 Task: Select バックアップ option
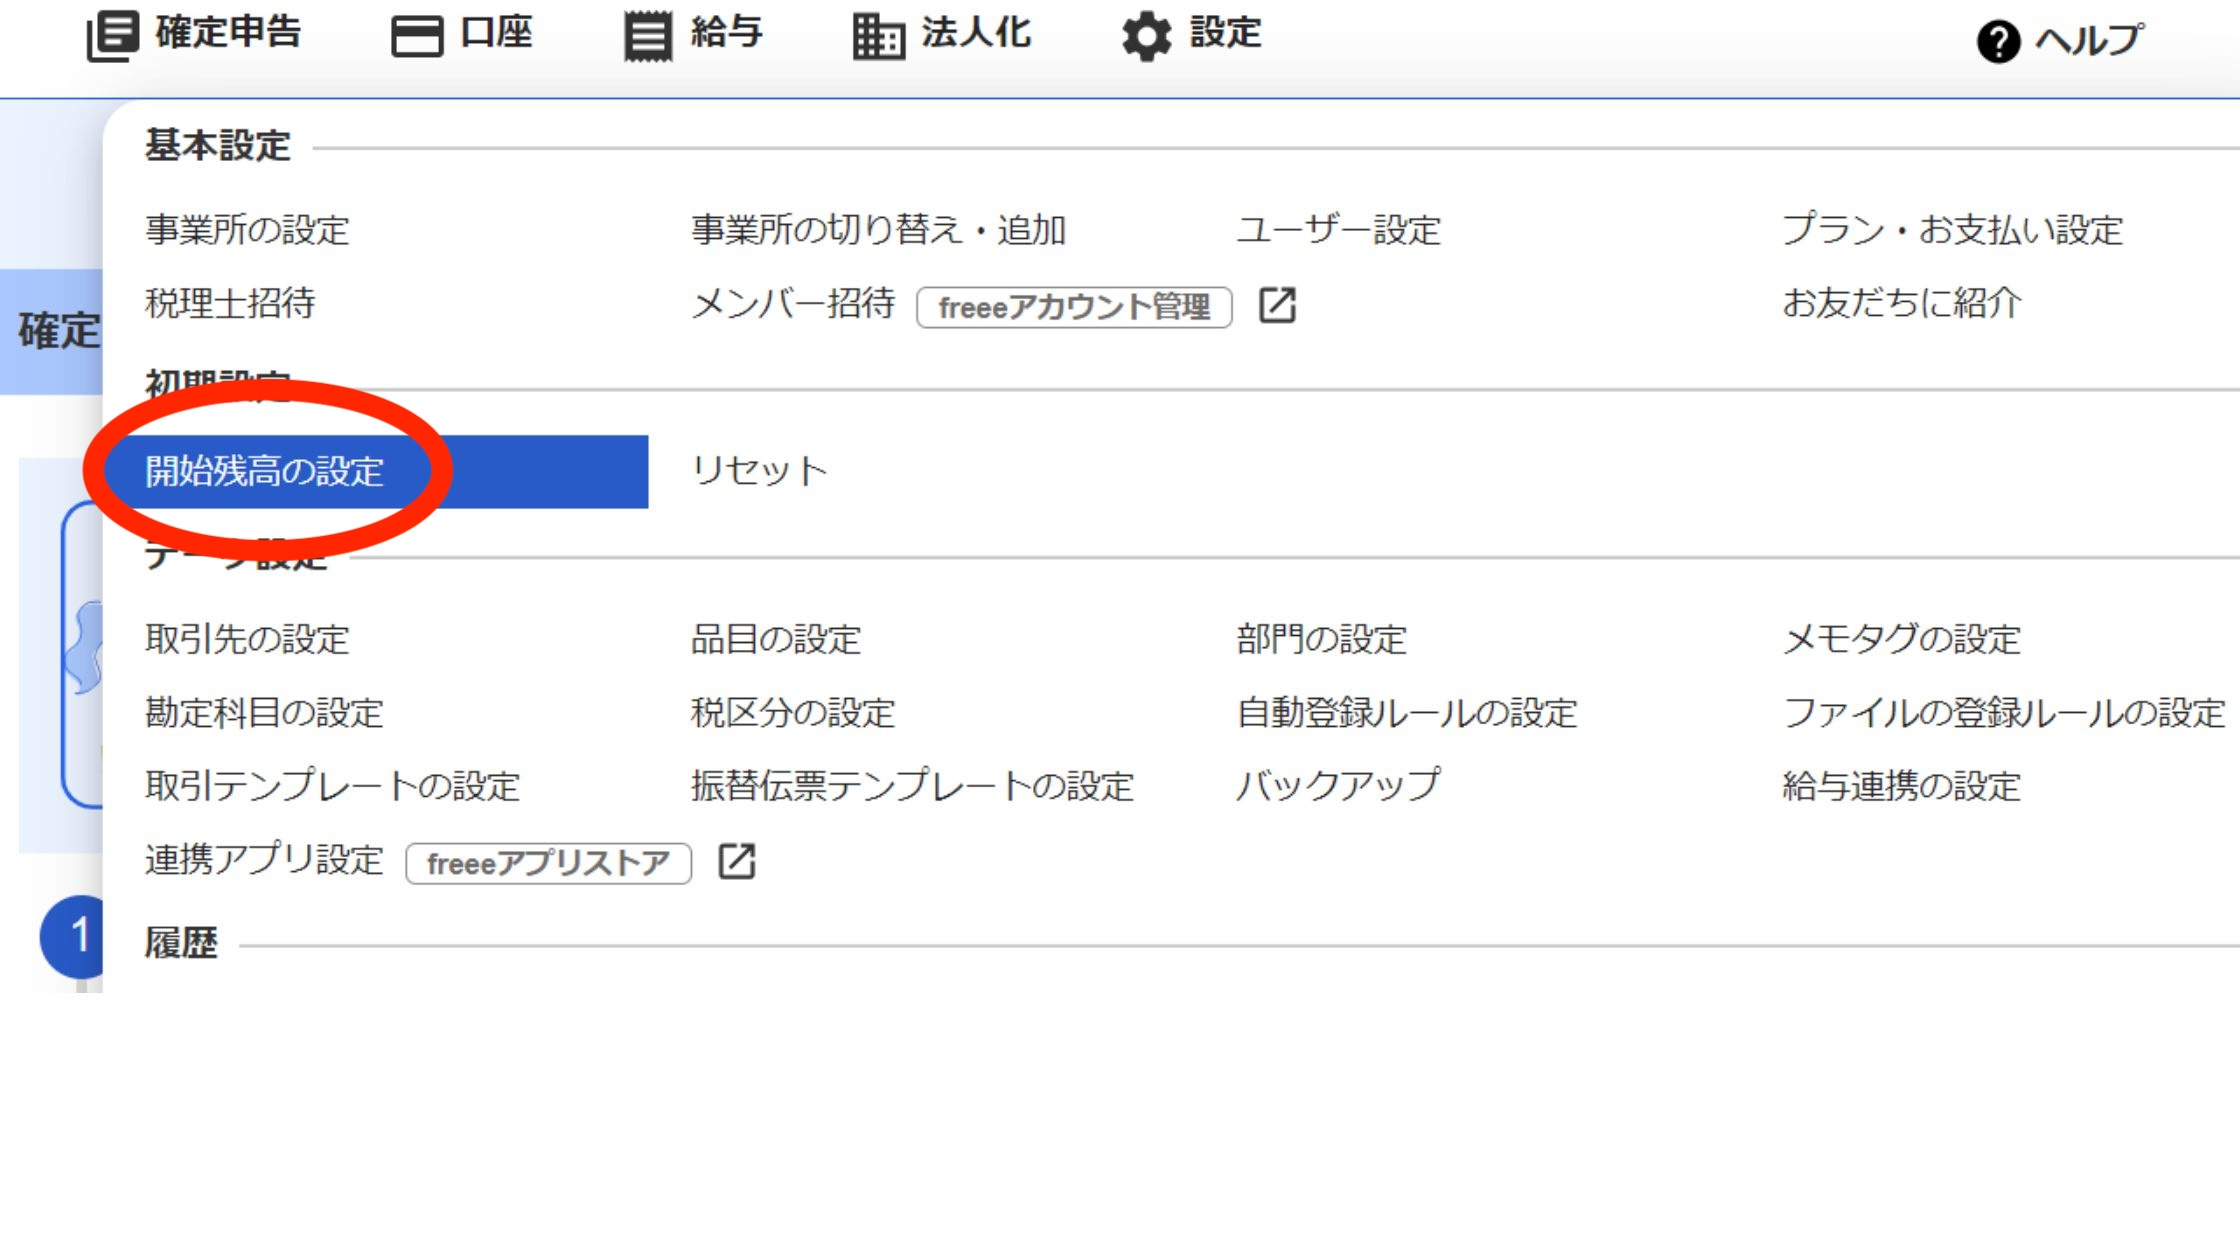[1338, 786]
